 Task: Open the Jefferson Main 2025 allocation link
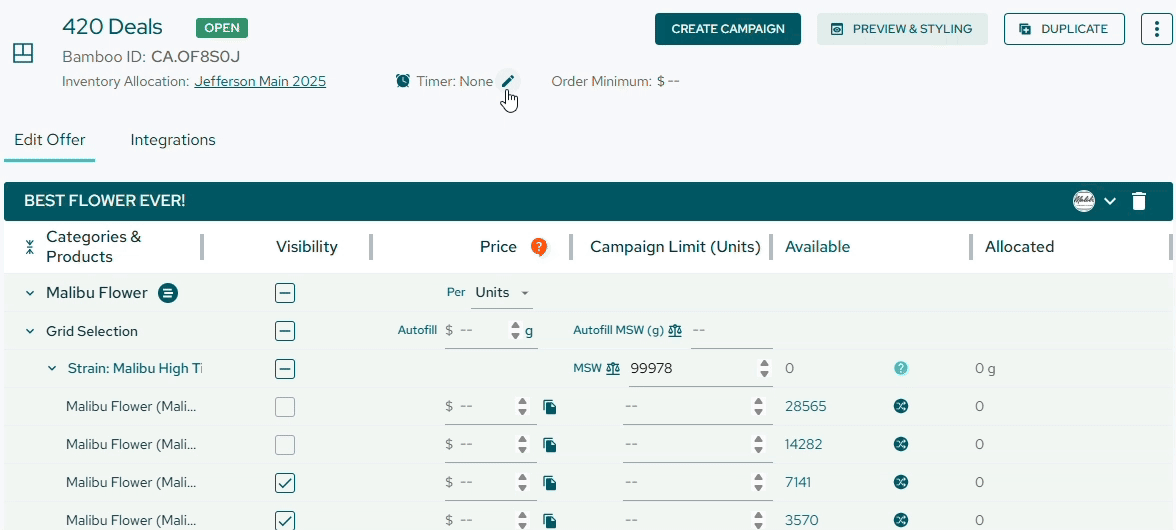[260, 81]
